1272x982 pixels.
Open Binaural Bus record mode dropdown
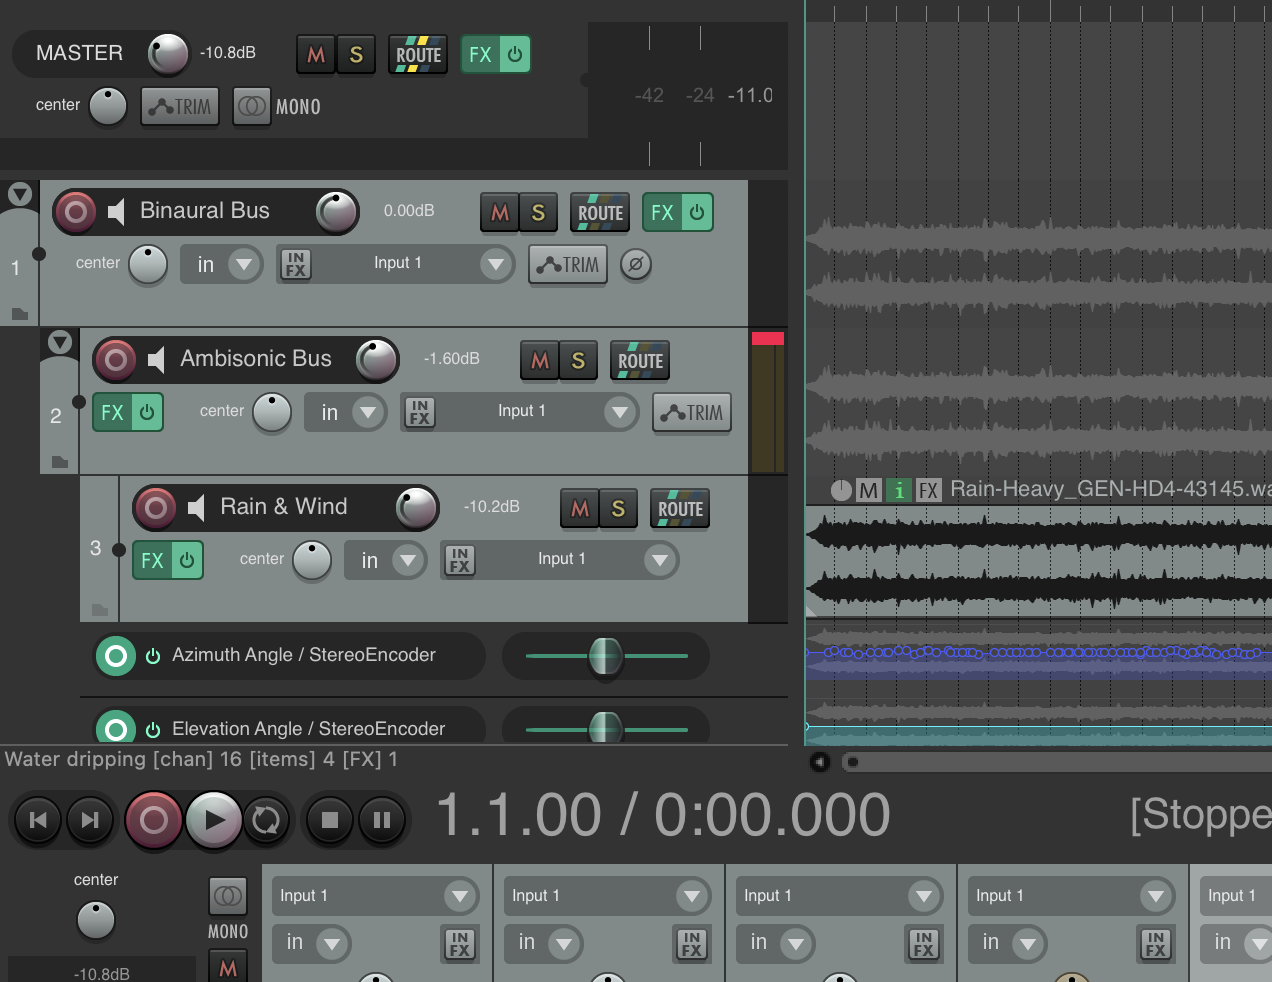[x=222, y=264]
